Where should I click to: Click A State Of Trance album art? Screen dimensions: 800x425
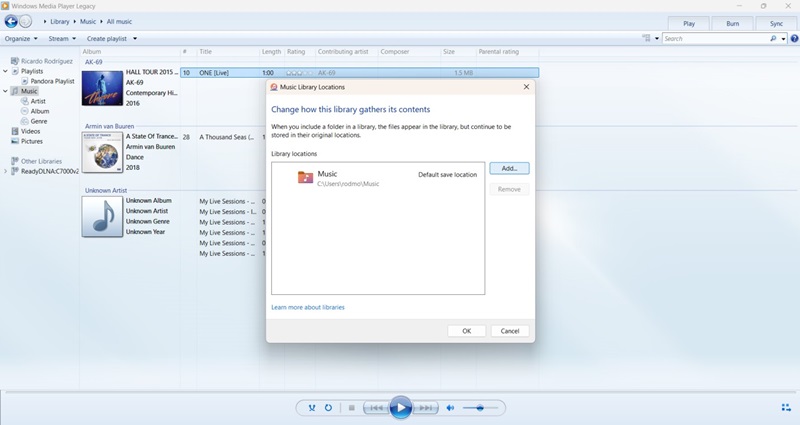point(103,152)
